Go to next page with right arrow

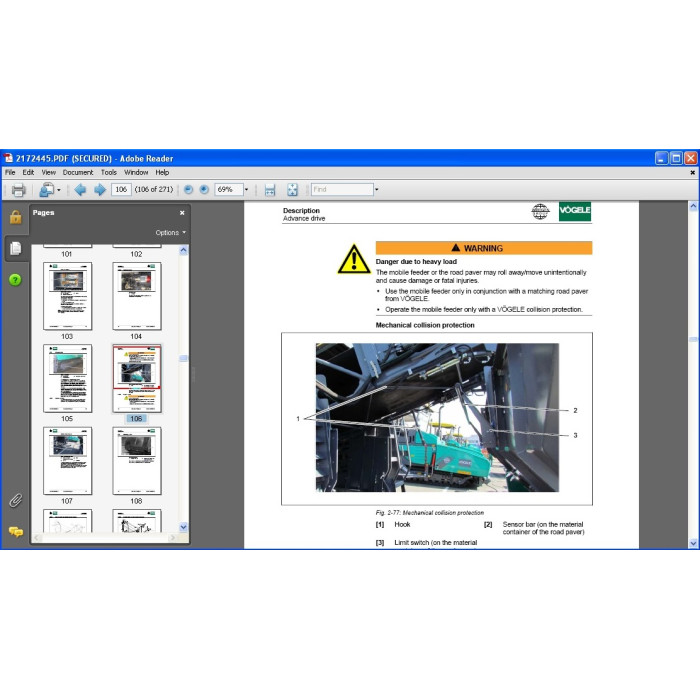point(100,190)
